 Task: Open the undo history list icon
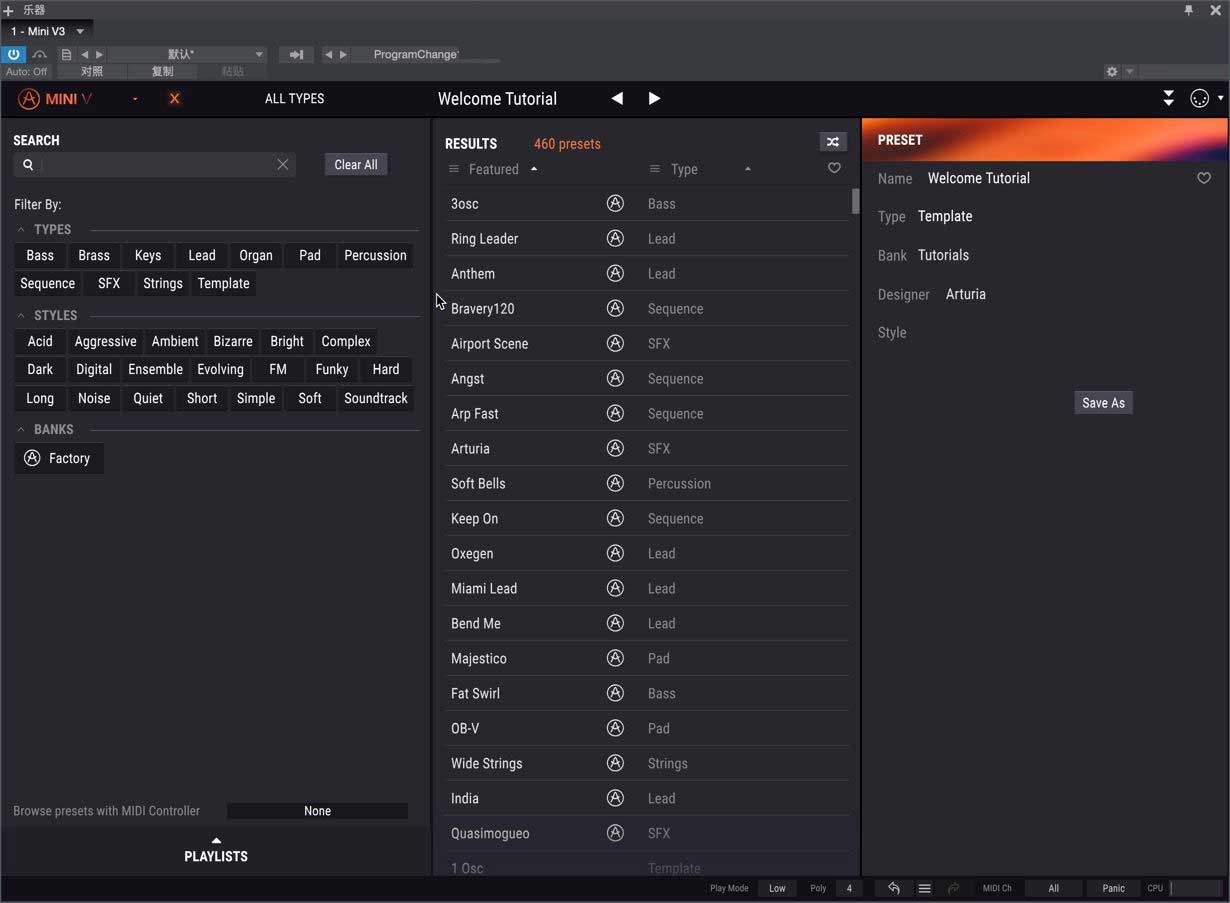(x=925, y=888)
